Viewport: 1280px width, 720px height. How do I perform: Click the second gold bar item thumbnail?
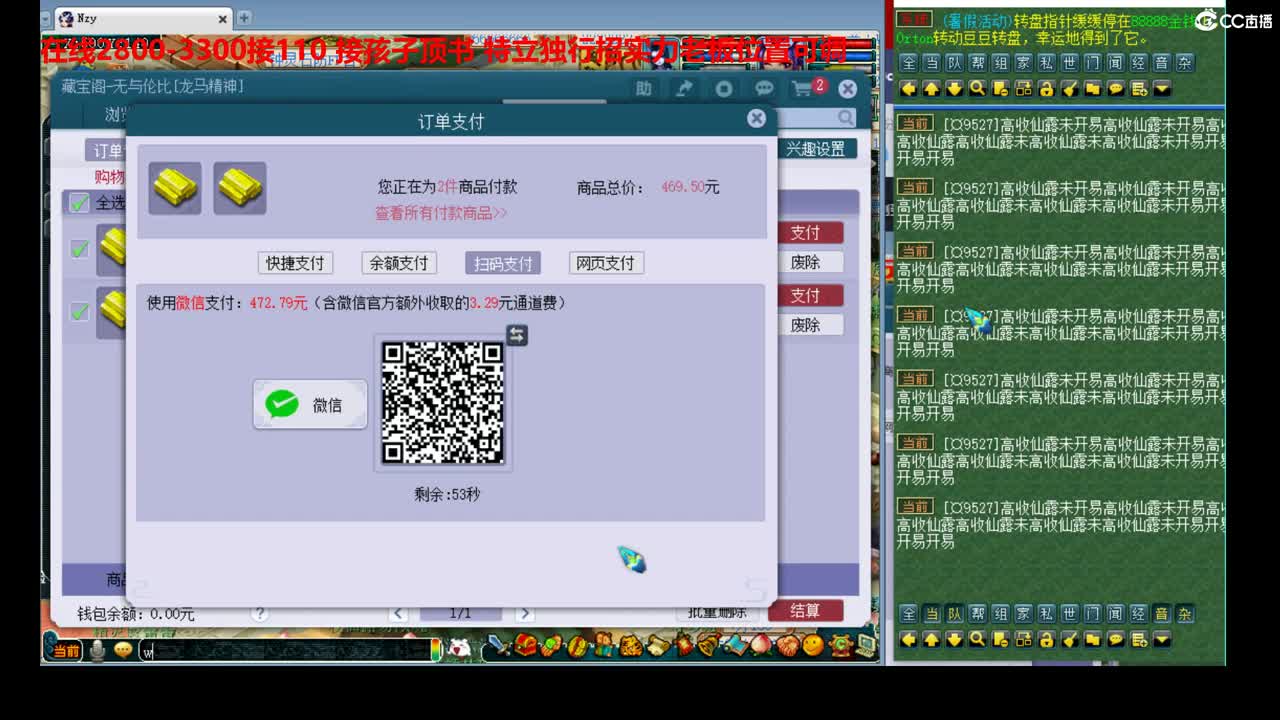(240, 188)
